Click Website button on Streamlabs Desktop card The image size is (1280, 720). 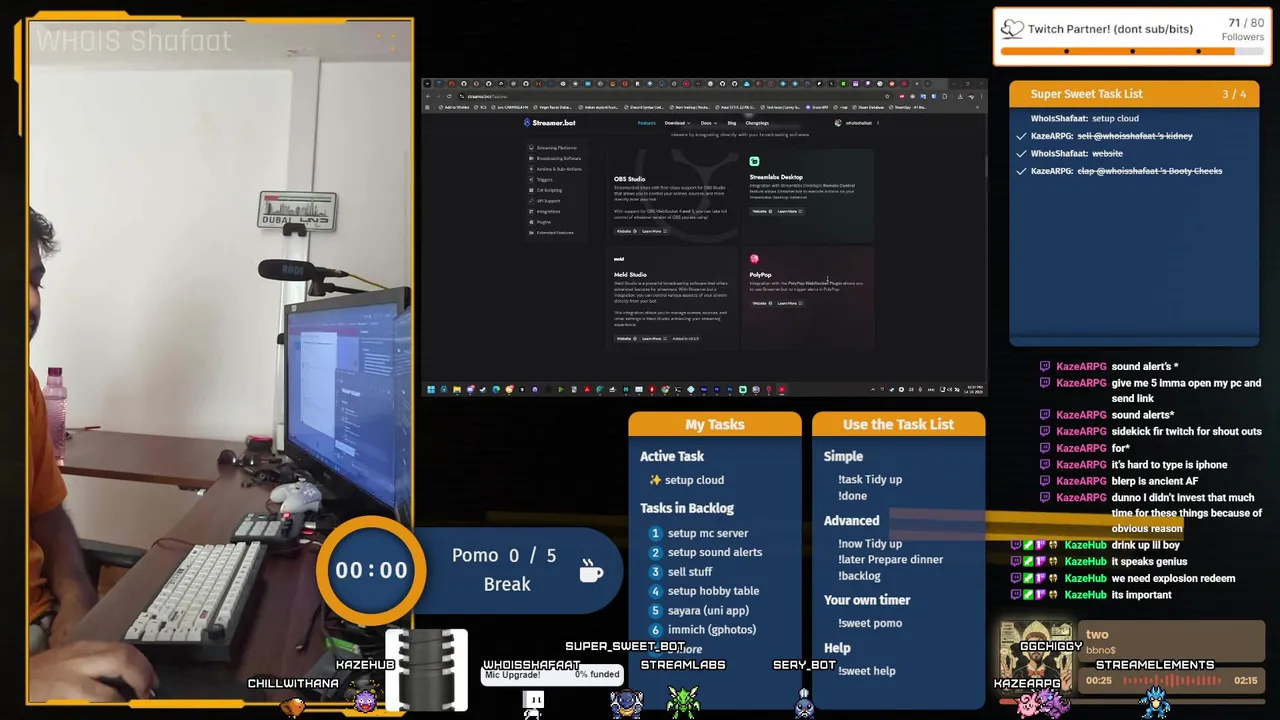(x=761, y=211)
